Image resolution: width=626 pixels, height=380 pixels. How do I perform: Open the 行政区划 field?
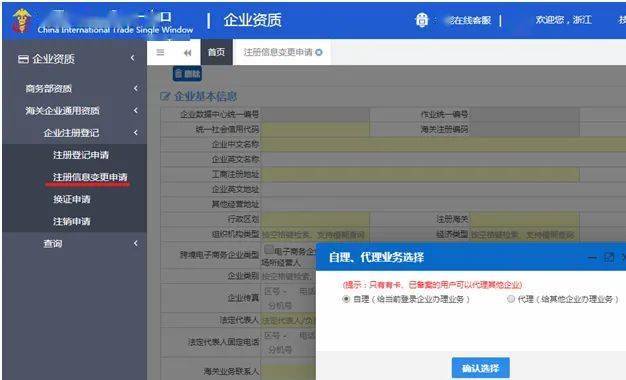coord(315,219)
